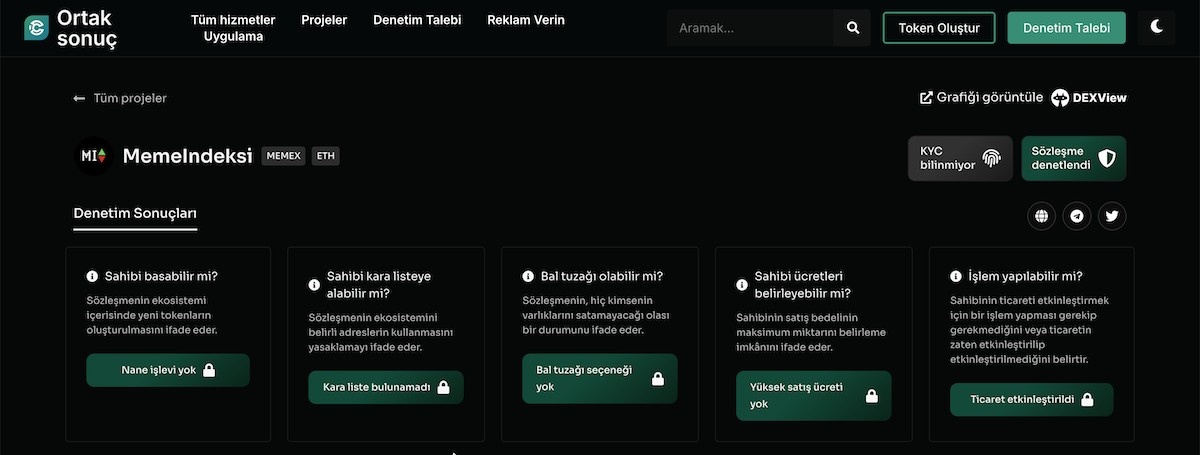Open Tüm hizmetler Uygulama menu
This screenshot has width=1200, height=455.
[x=233, y=28]
